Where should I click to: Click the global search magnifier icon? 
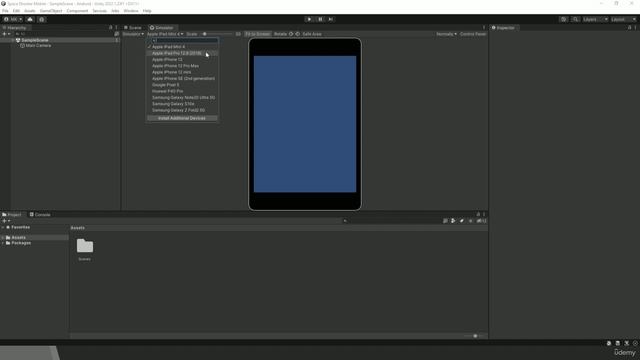575,19
